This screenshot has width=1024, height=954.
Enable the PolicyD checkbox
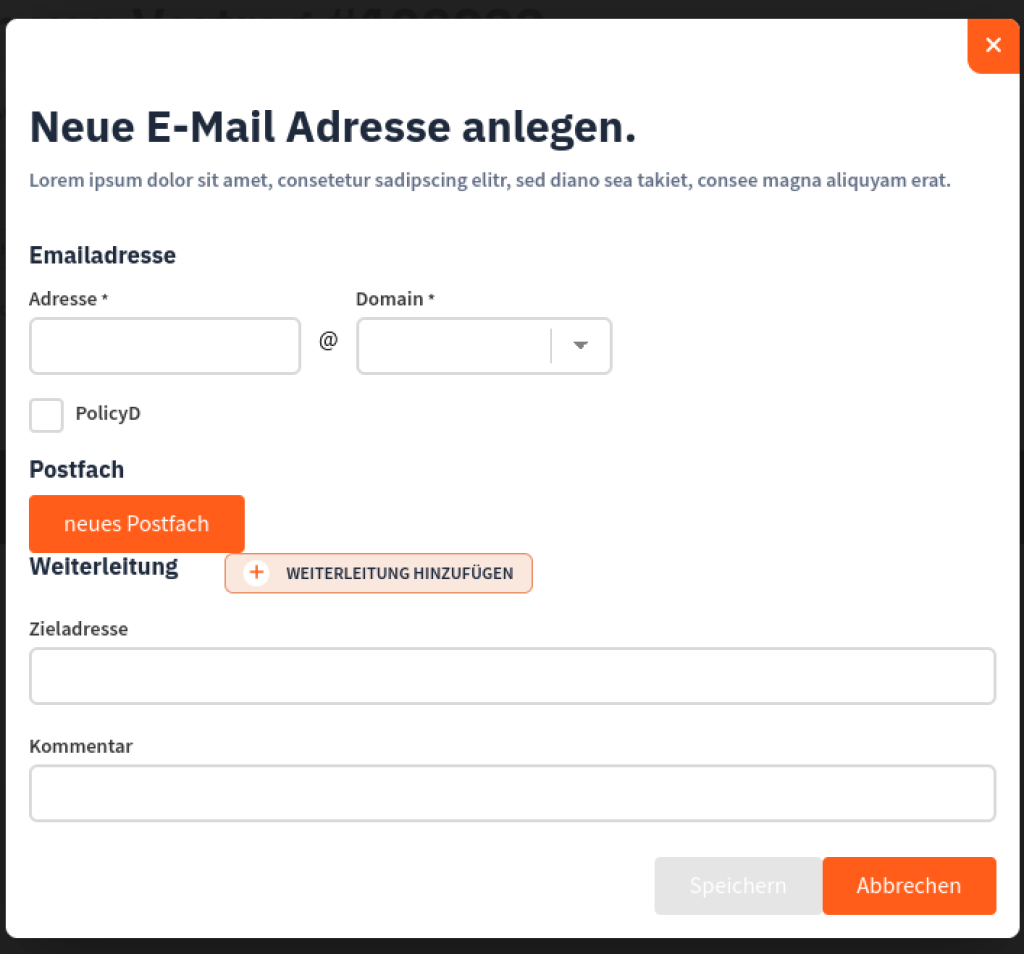point(46,415)
